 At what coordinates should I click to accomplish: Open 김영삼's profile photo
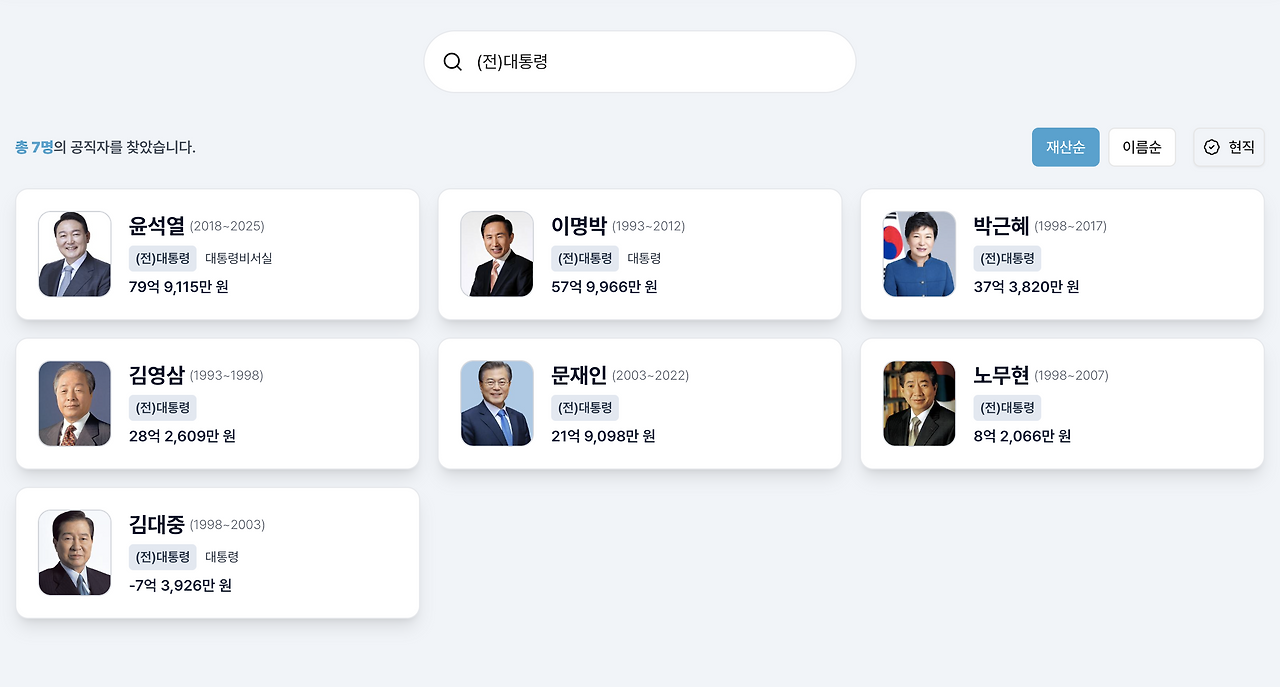point(75,403)
